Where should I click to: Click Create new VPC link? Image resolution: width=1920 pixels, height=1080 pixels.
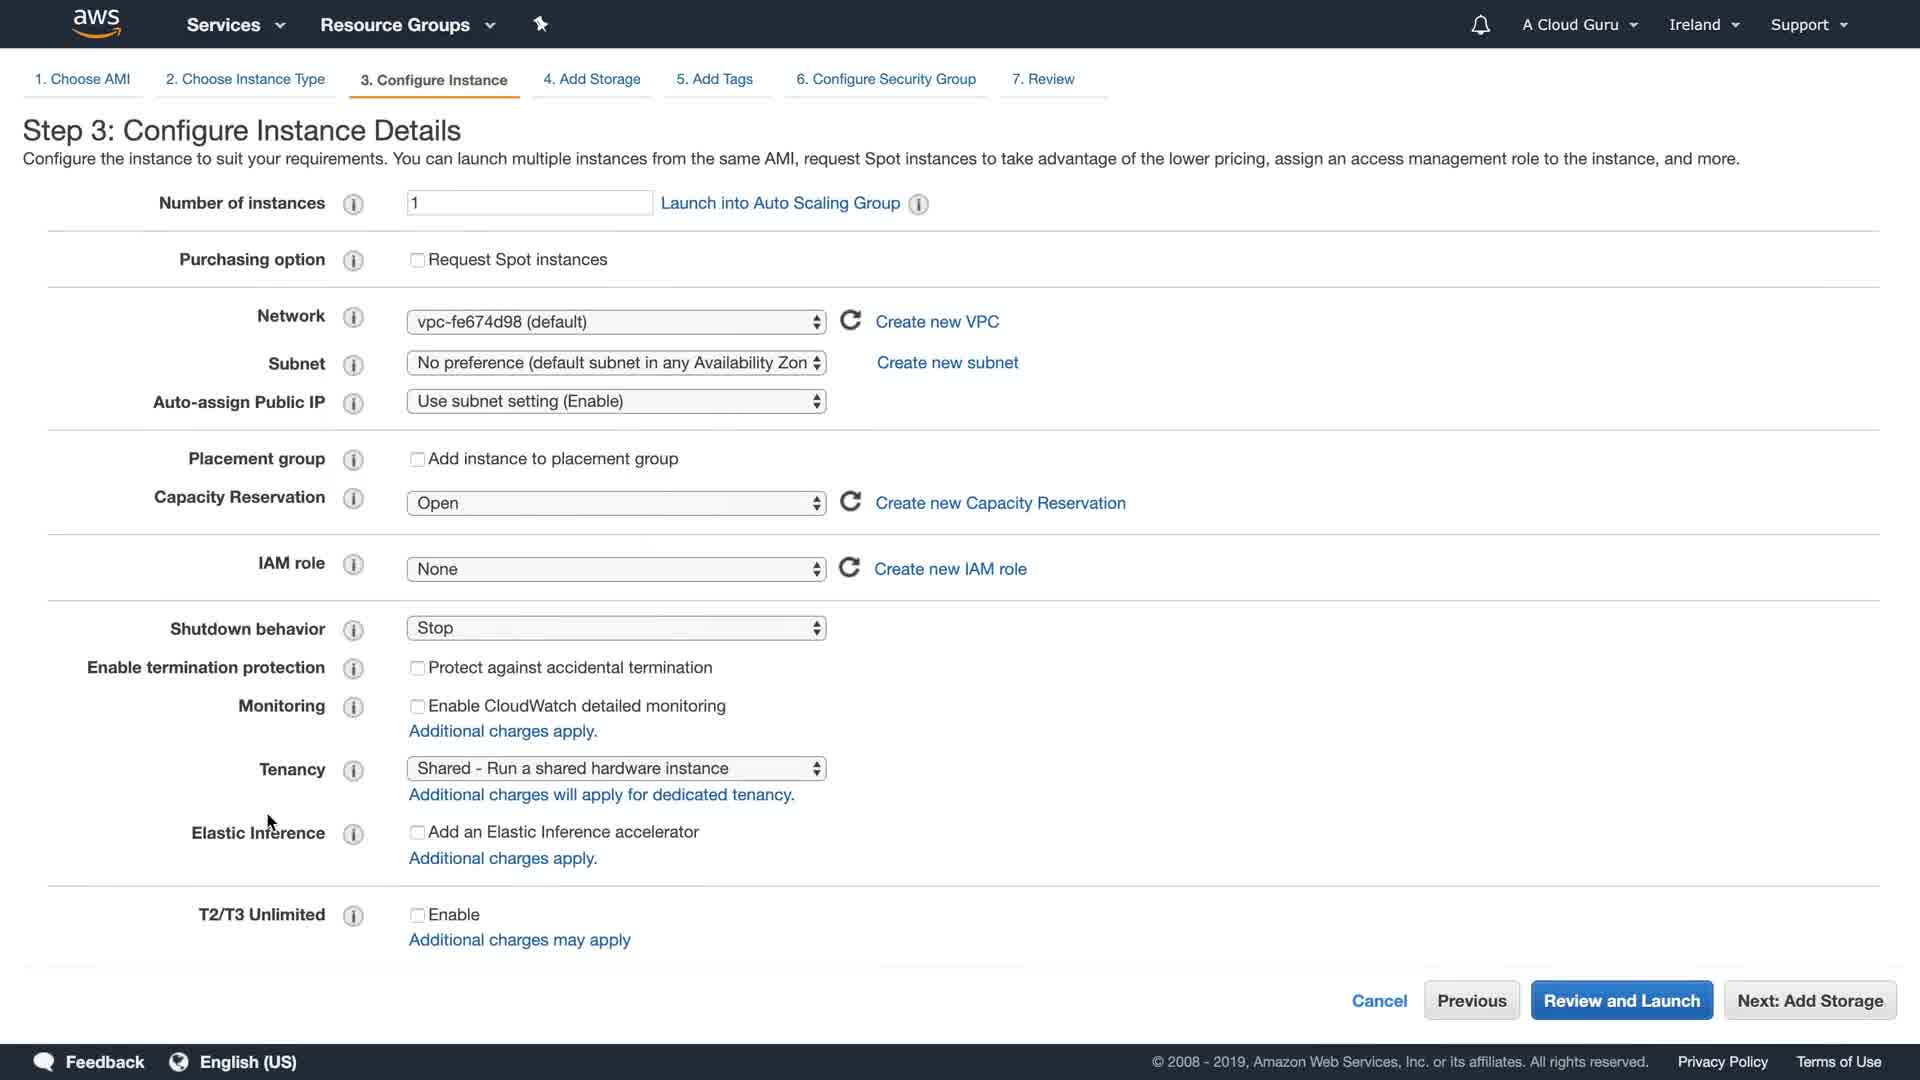pos(937,322)
